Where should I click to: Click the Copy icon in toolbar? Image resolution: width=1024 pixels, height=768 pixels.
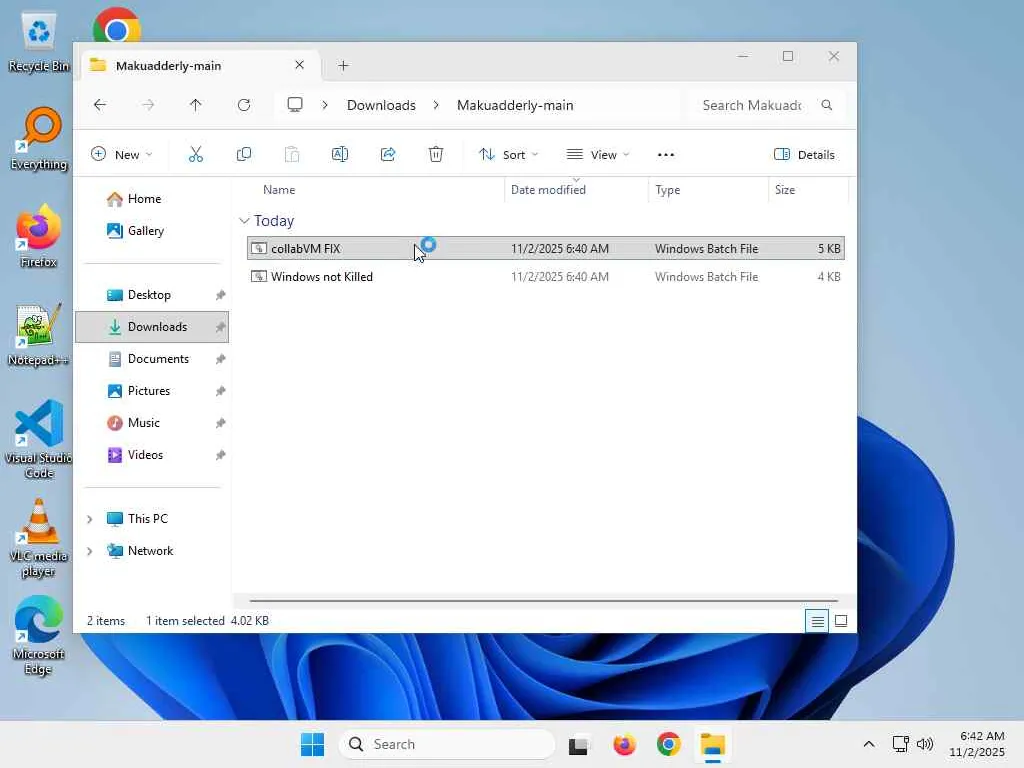point(244,154)
